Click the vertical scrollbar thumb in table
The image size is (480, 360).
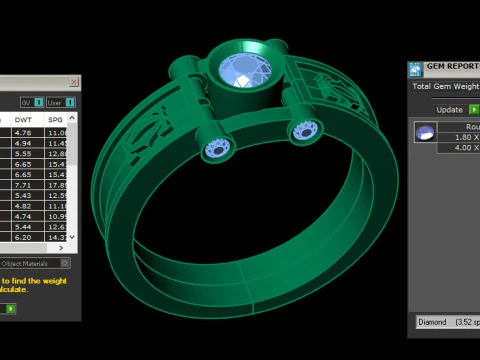[x=72, y=144]
